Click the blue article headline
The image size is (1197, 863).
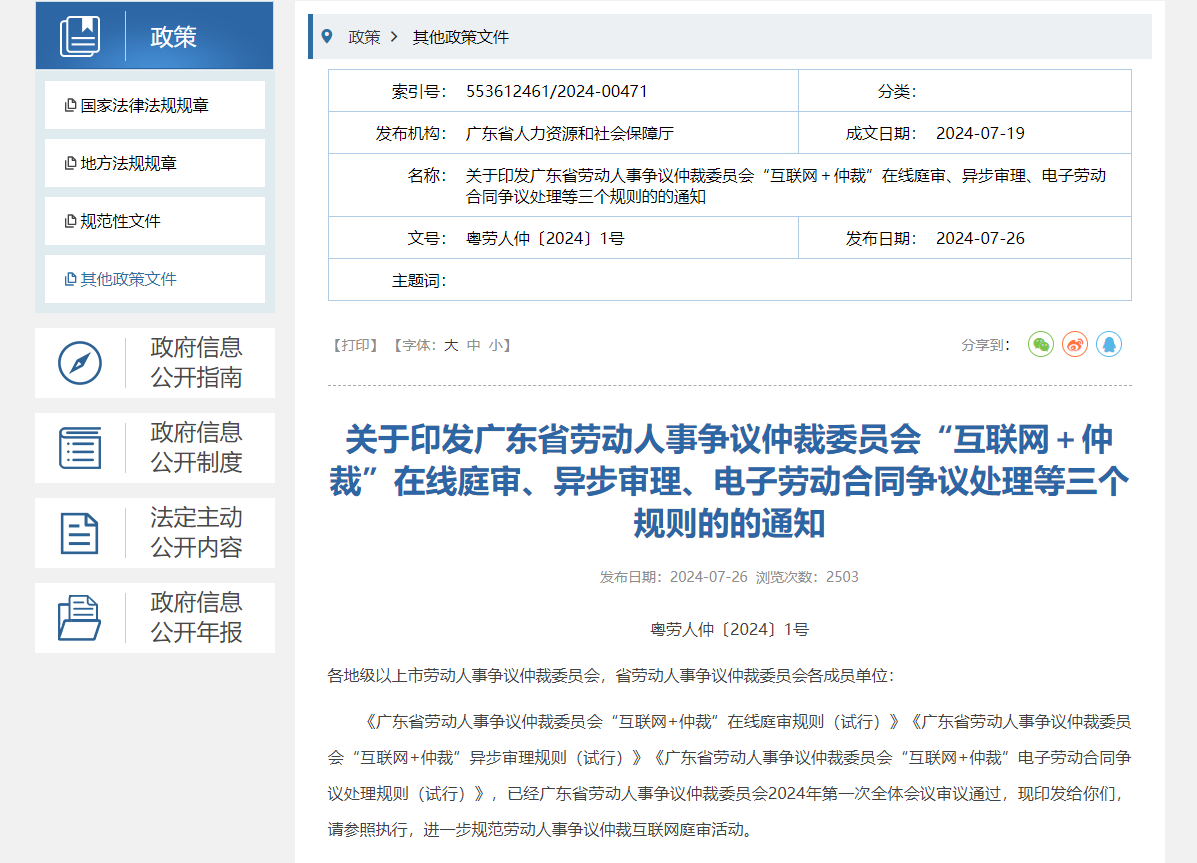pos(729,481)
